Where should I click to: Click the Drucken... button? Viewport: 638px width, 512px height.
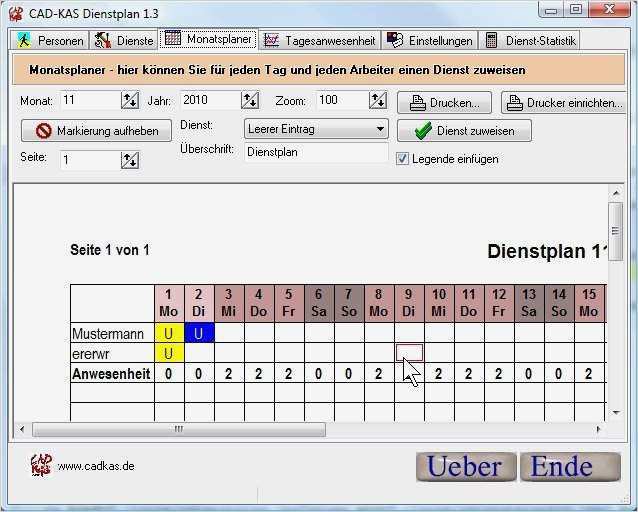tap(444, 103)
